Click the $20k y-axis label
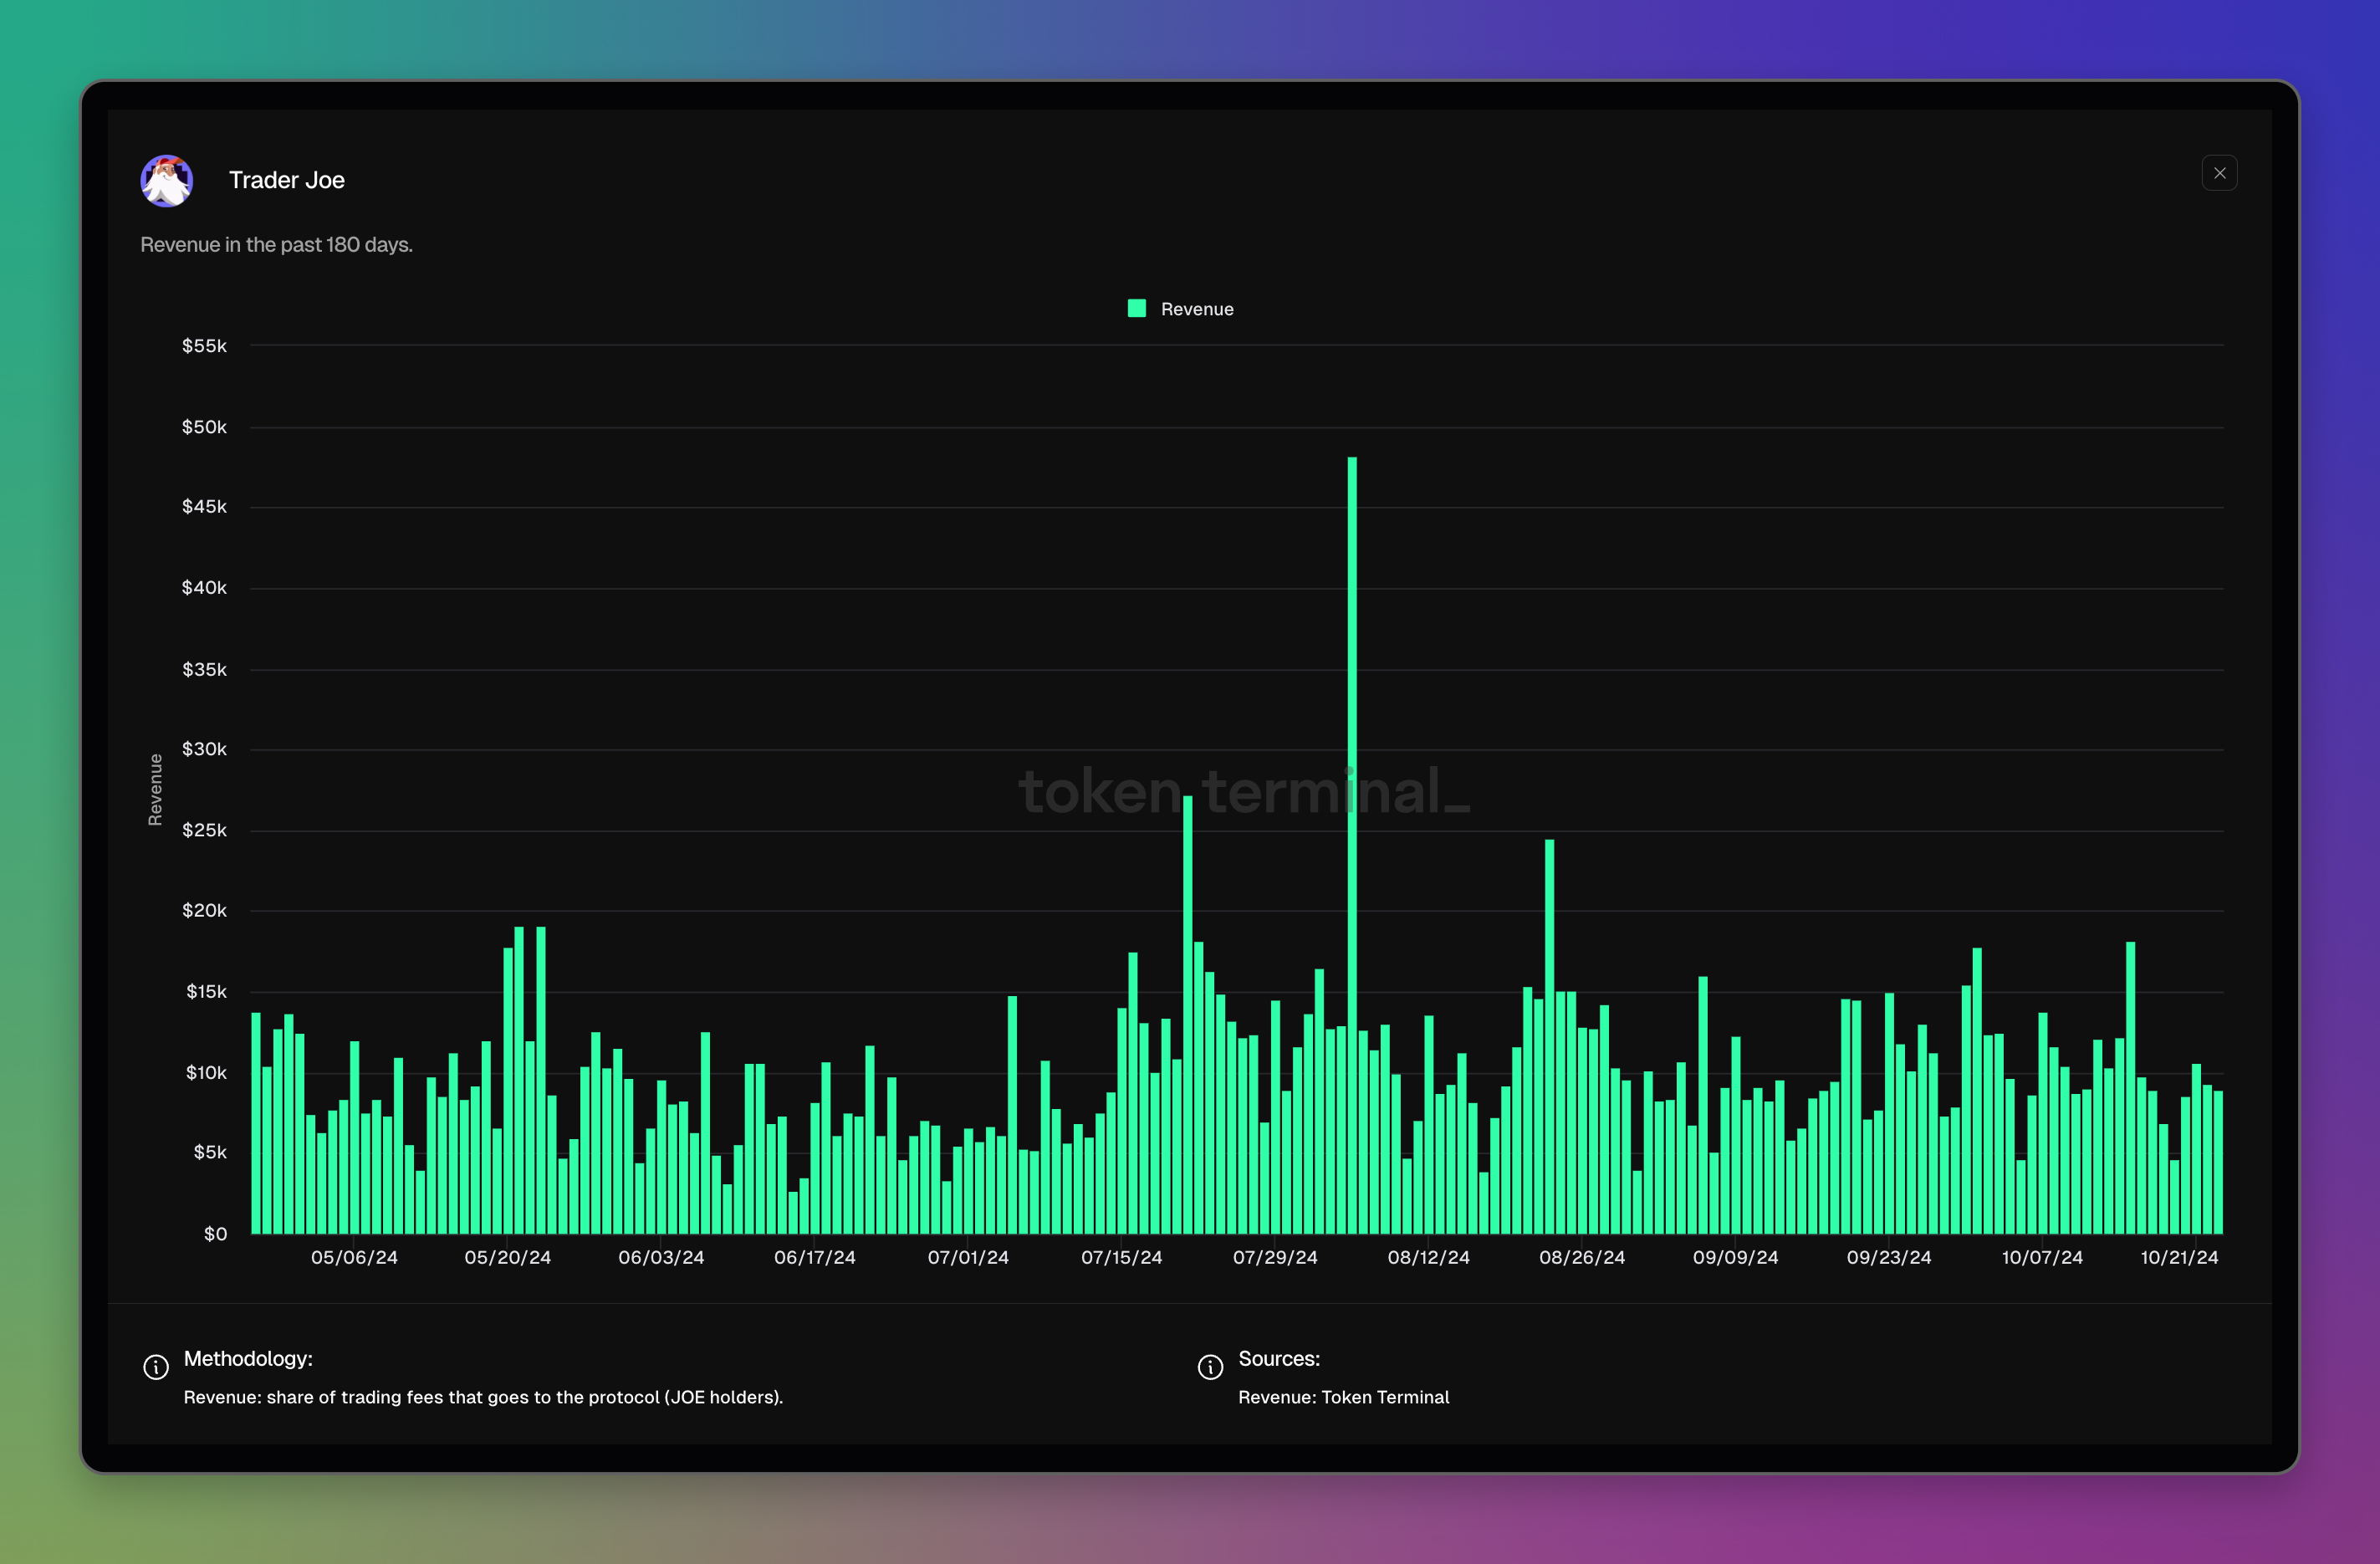2380x1564 pixels. 204,910
